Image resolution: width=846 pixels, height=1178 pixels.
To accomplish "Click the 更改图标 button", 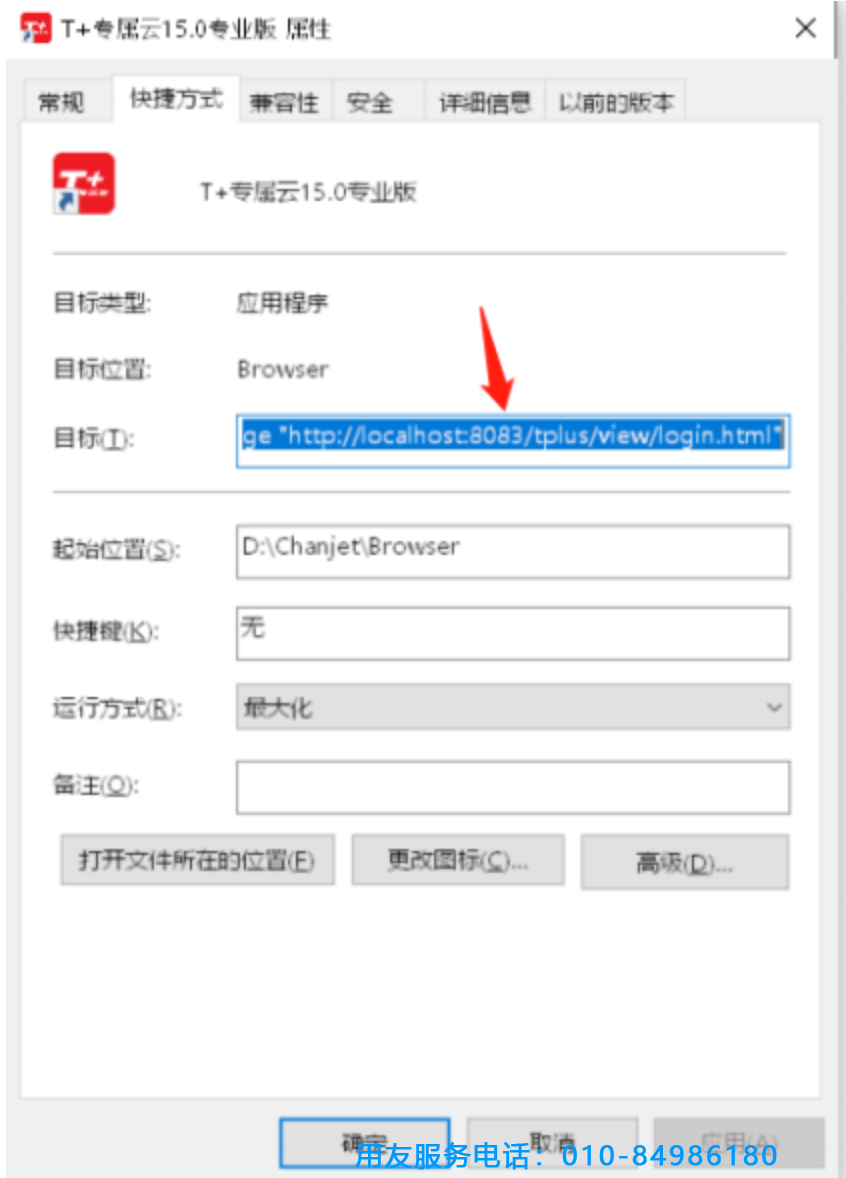I will tap(458, 860).
